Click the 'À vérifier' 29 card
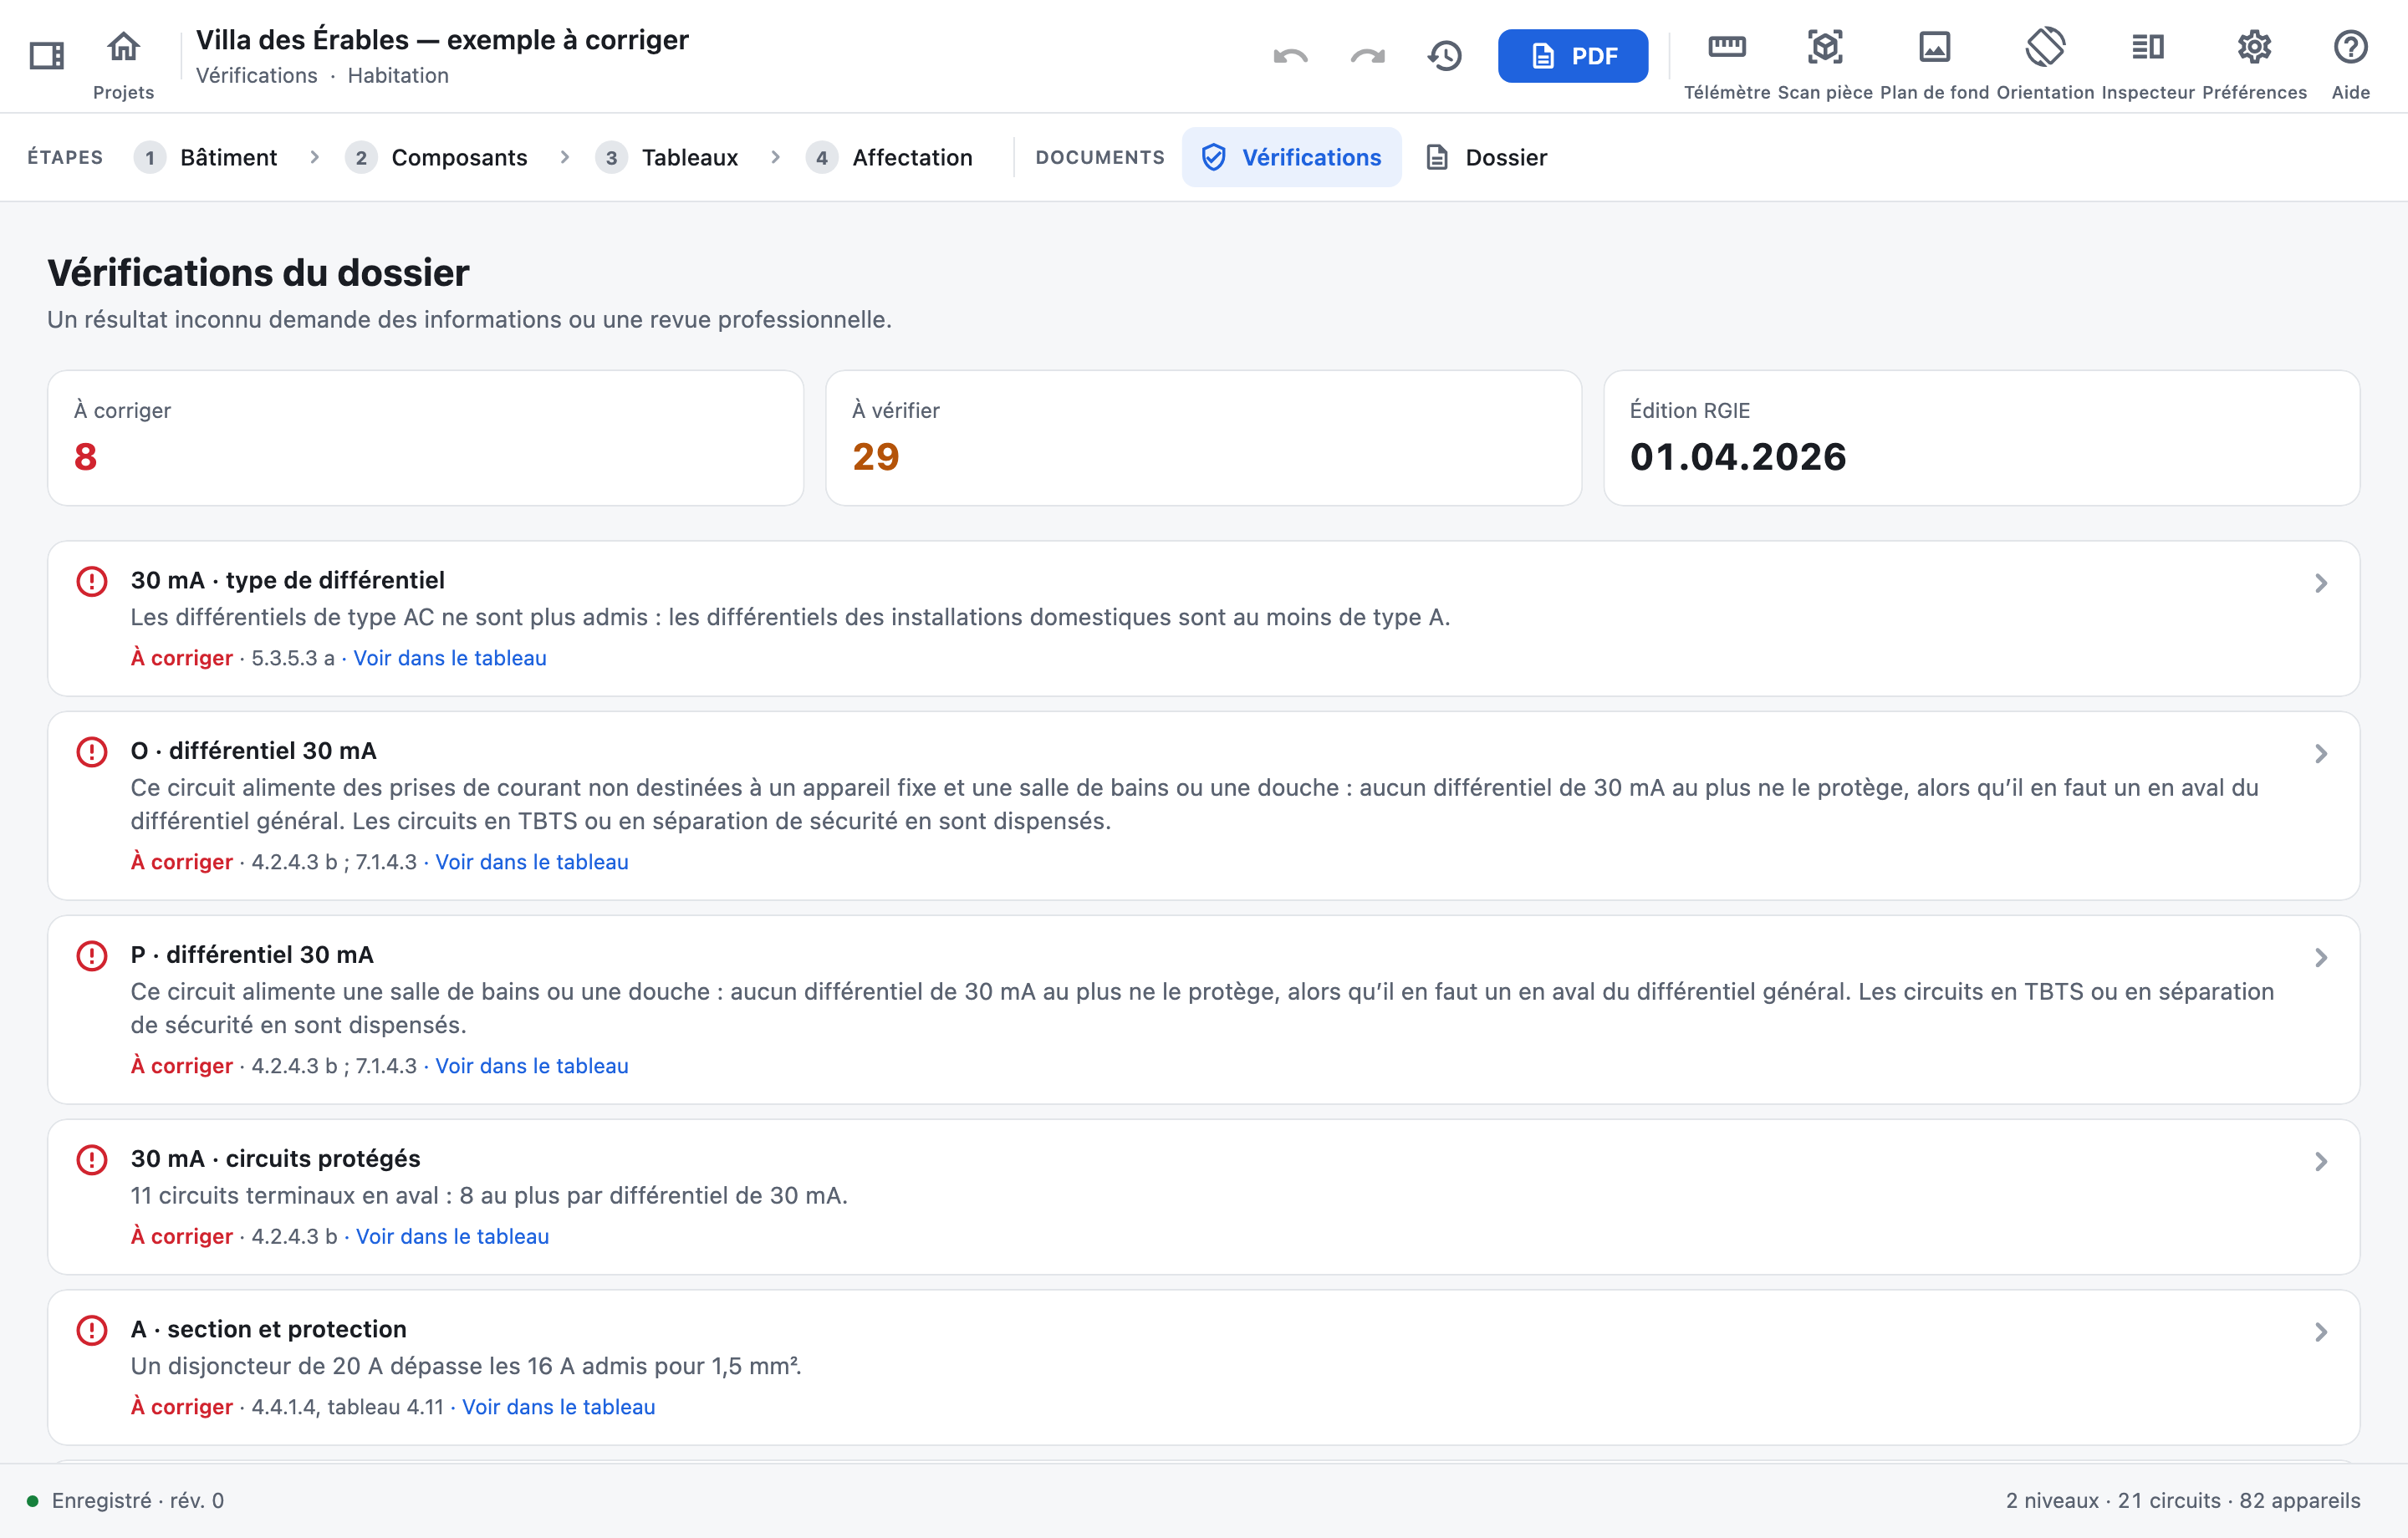 point(1204,438)
